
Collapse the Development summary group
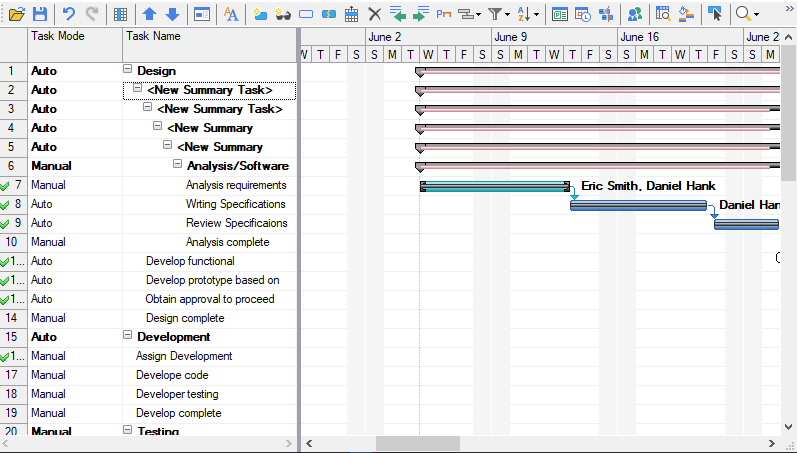click(x=127, y=337)
